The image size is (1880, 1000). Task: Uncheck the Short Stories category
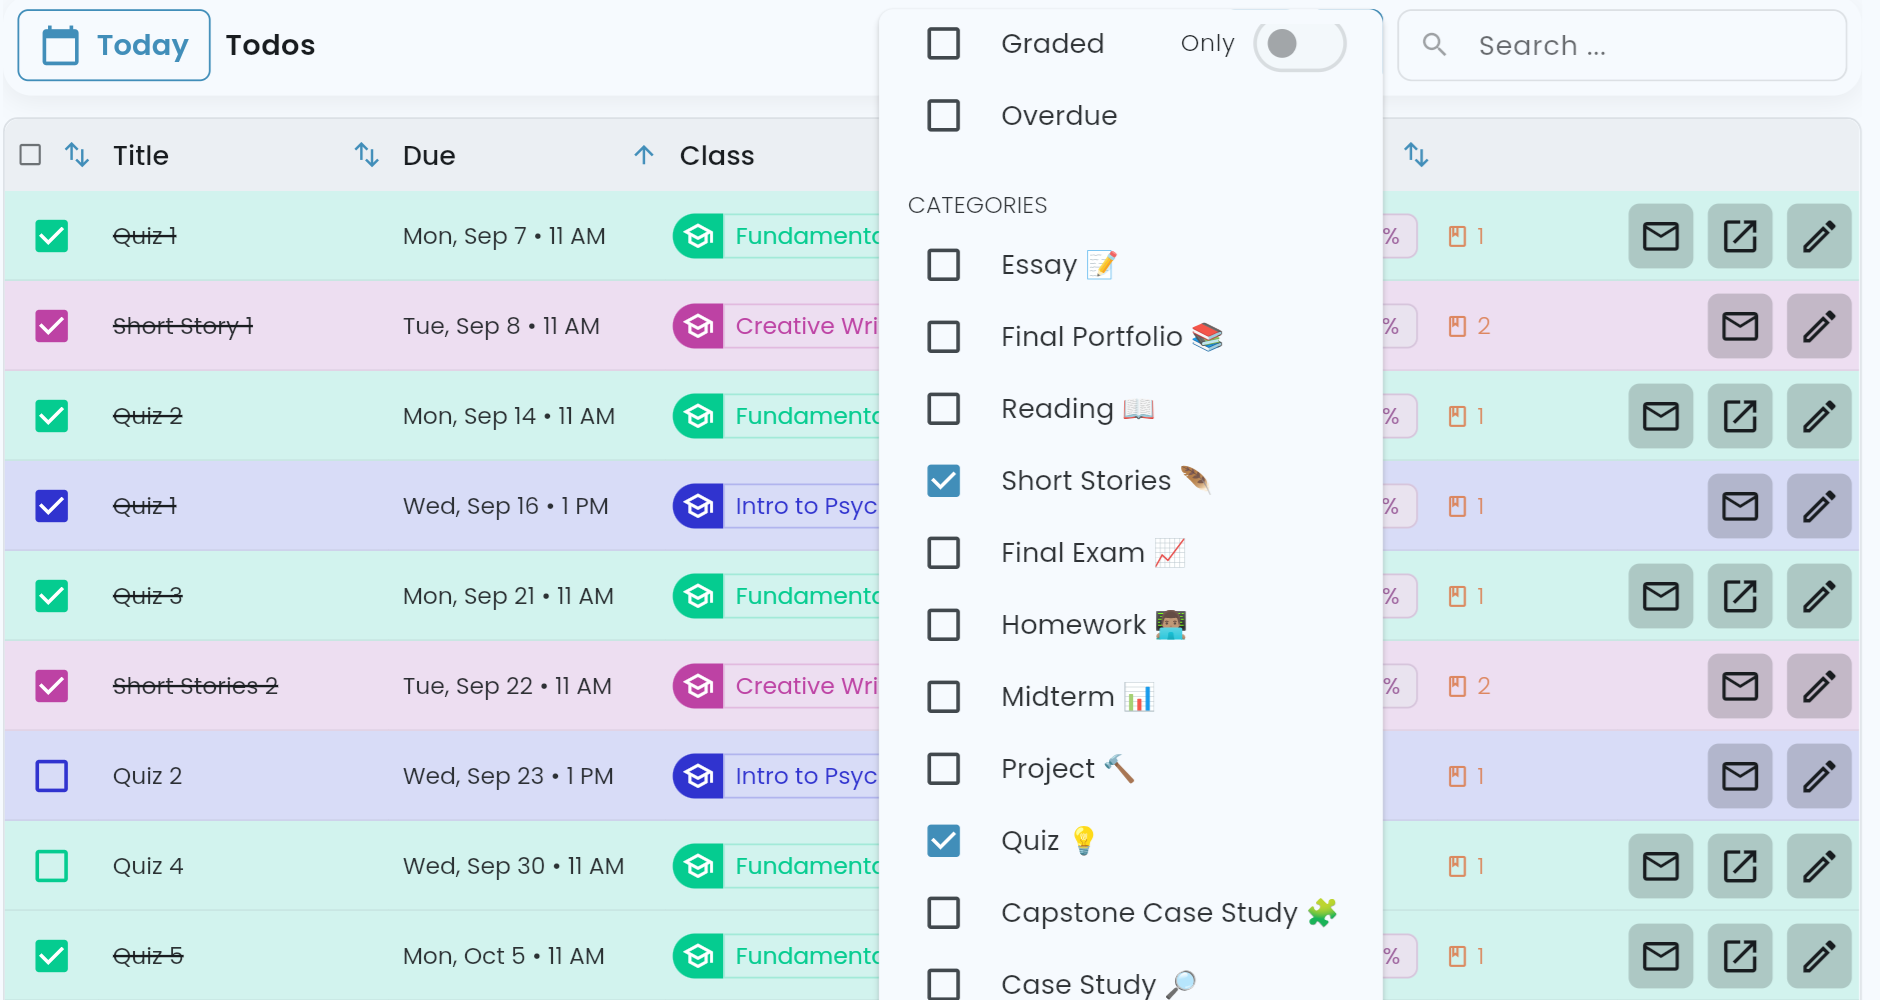(943, 481)
